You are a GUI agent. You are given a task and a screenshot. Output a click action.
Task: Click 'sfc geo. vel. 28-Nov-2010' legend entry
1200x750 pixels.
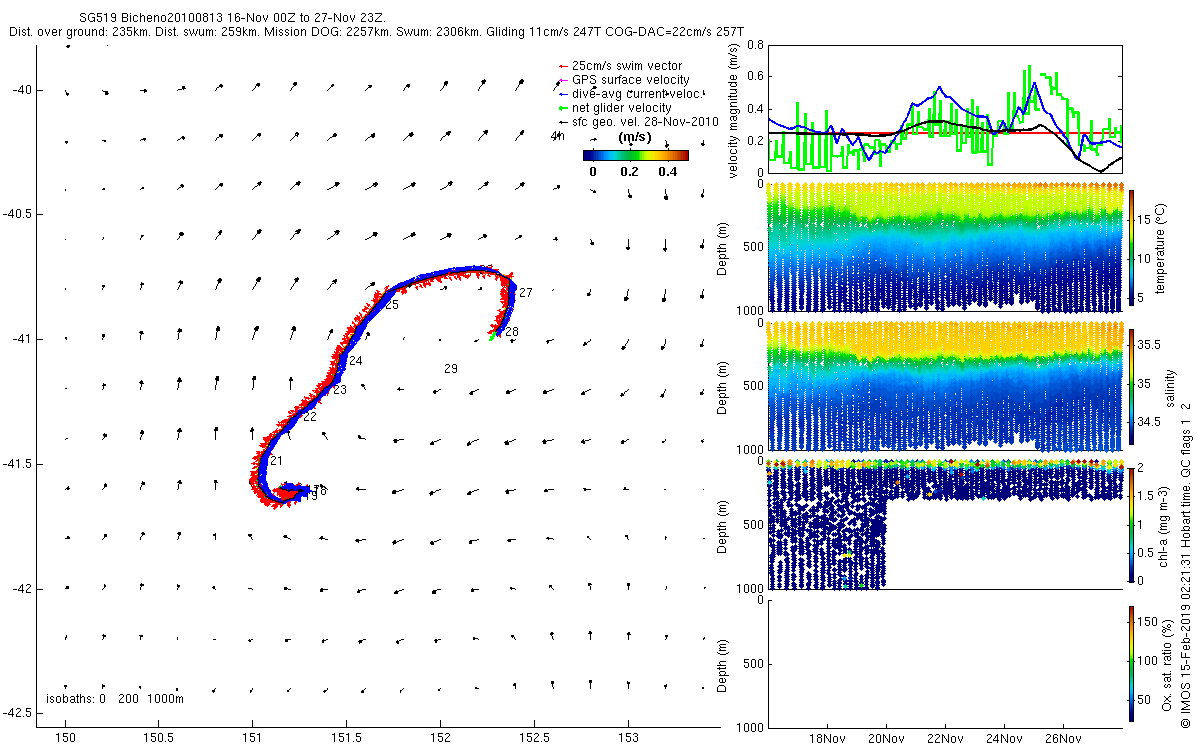coord(638,122)
